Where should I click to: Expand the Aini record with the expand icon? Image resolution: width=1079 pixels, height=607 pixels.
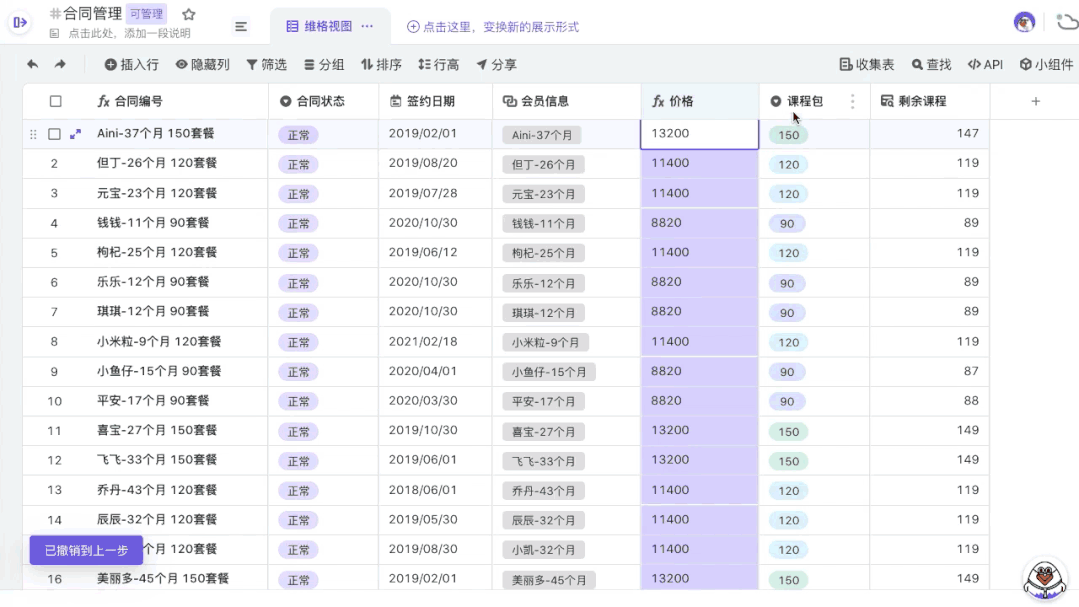(77, 133)
